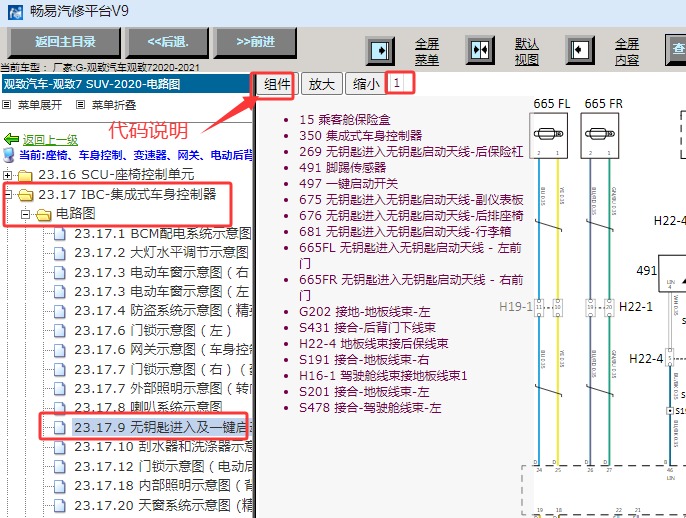Click the >>前进 button
The width and height of the screenshot is (686, 518).
[x=256, y=42]
